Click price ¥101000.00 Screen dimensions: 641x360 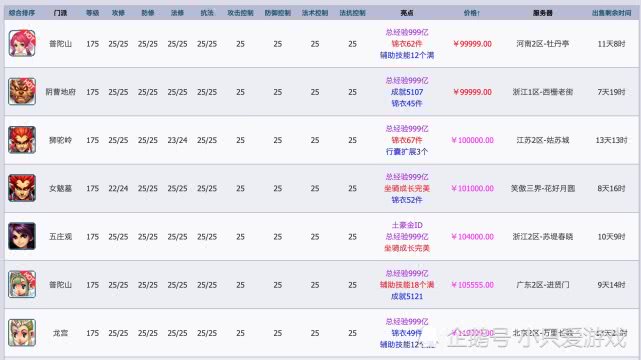473,188
